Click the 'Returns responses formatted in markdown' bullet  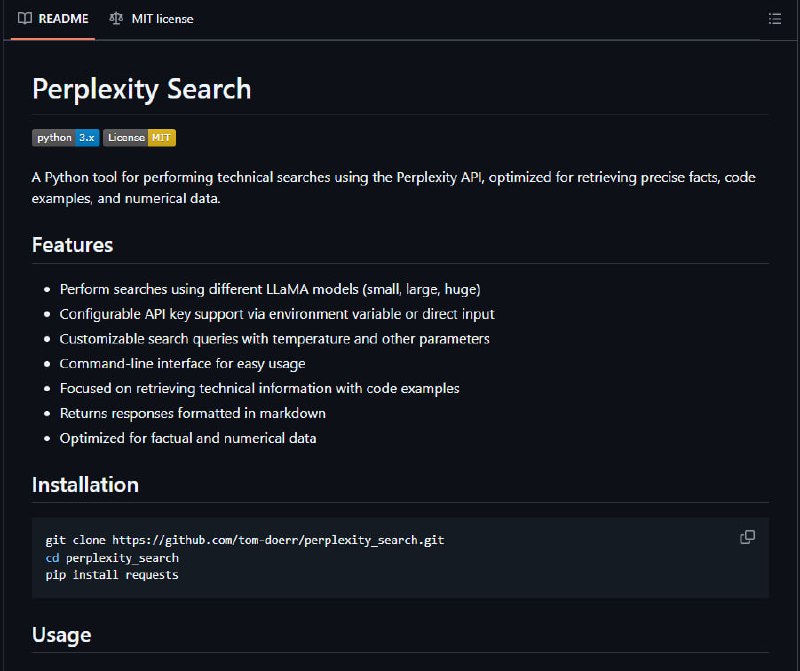192,413
